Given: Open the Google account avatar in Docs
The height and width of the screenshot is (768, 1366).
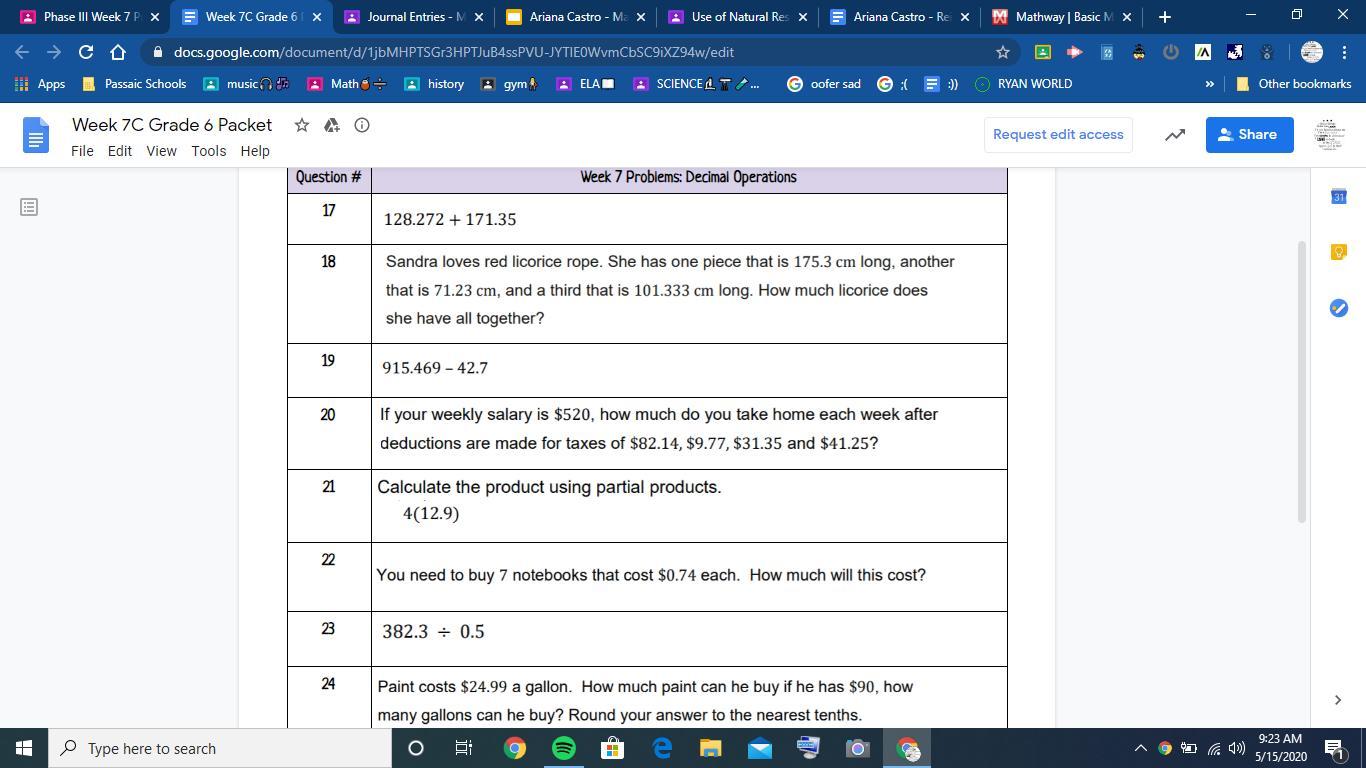Looking at the screenshot, I should coord(1328,135).
